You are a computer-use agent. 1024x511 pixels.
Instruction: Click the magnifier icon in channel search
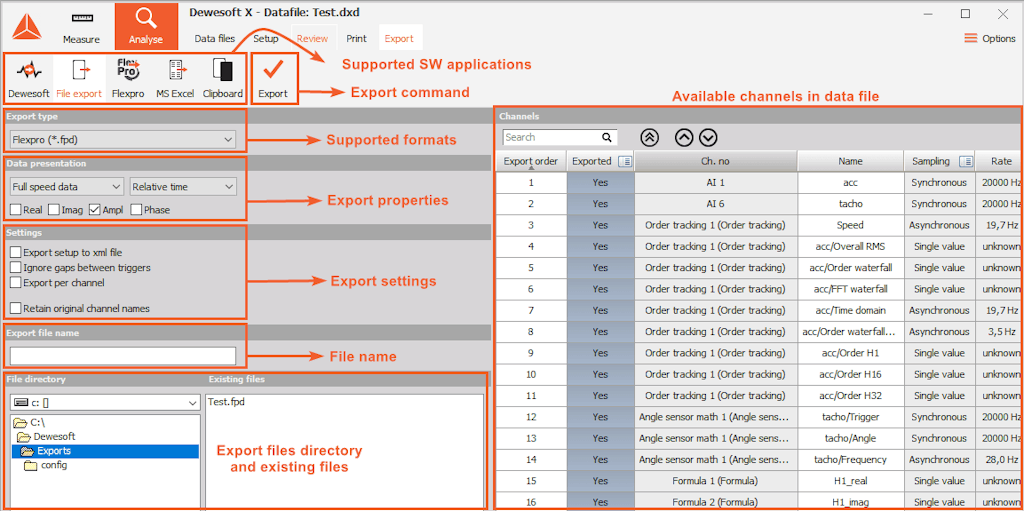(607, 137)
